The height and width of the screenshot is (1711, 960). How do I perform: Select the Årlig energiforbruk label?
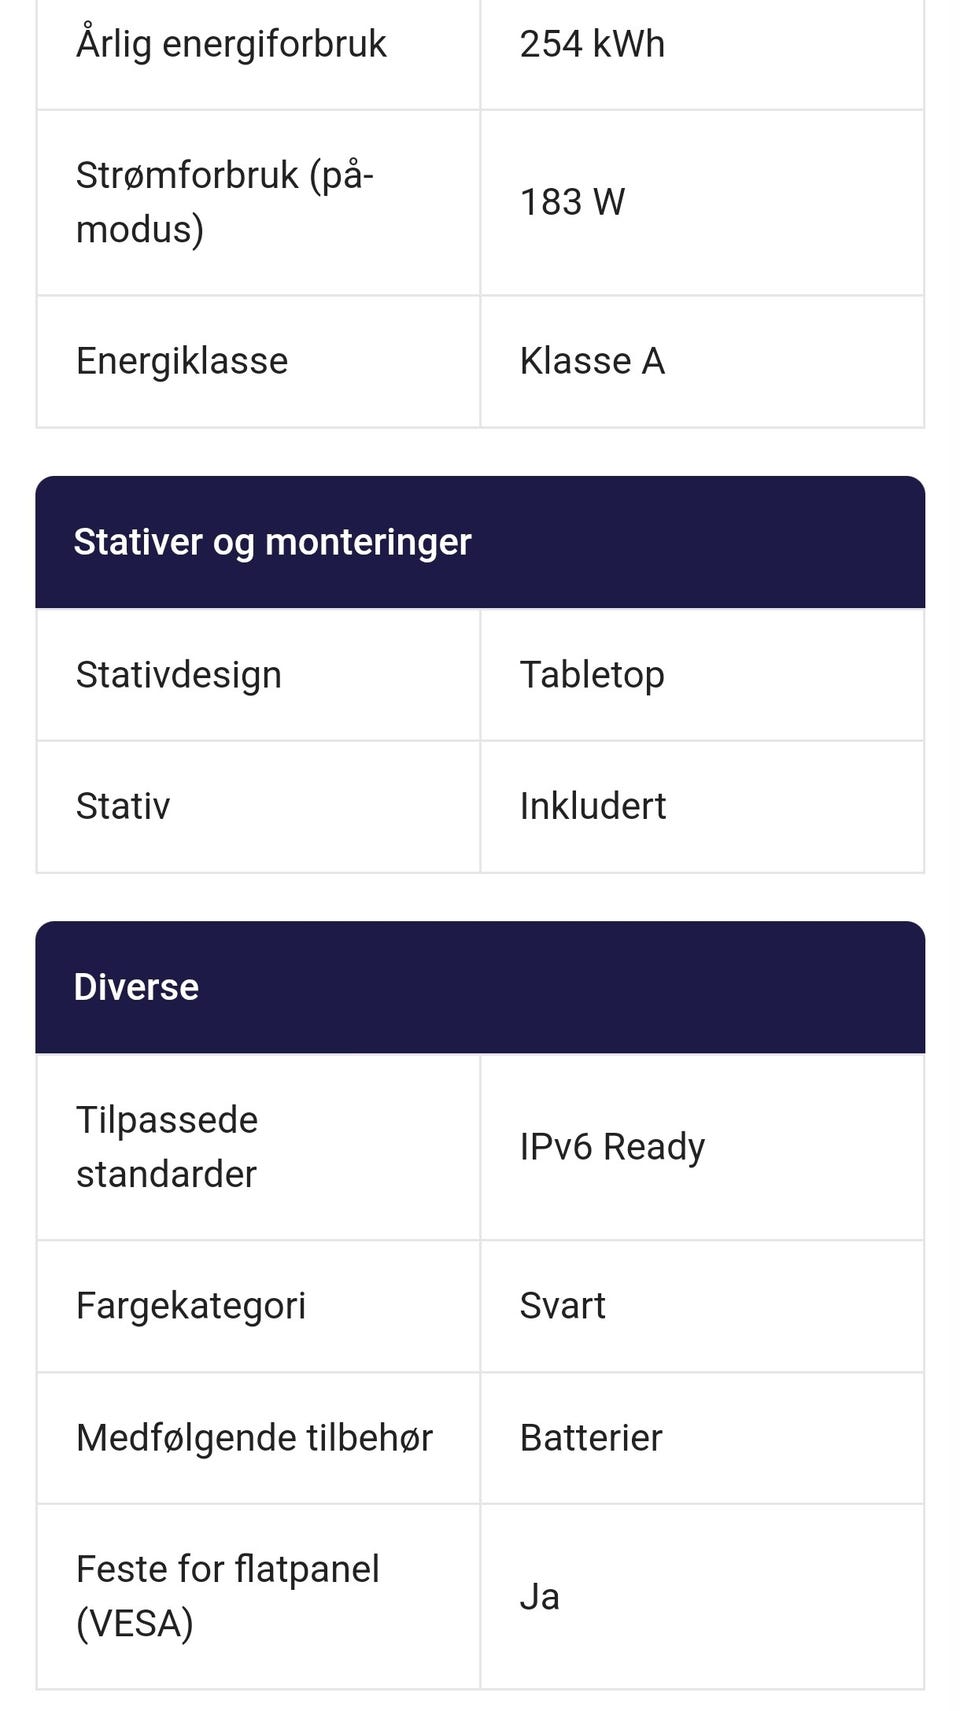(231, 44)
